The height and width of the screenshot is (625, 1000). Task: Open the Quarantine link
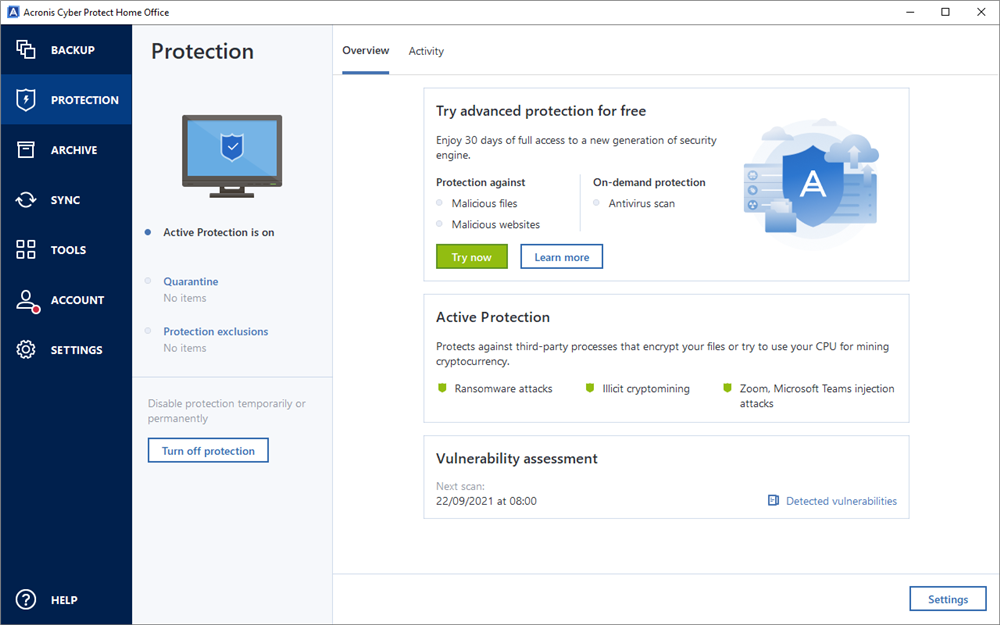190,282
